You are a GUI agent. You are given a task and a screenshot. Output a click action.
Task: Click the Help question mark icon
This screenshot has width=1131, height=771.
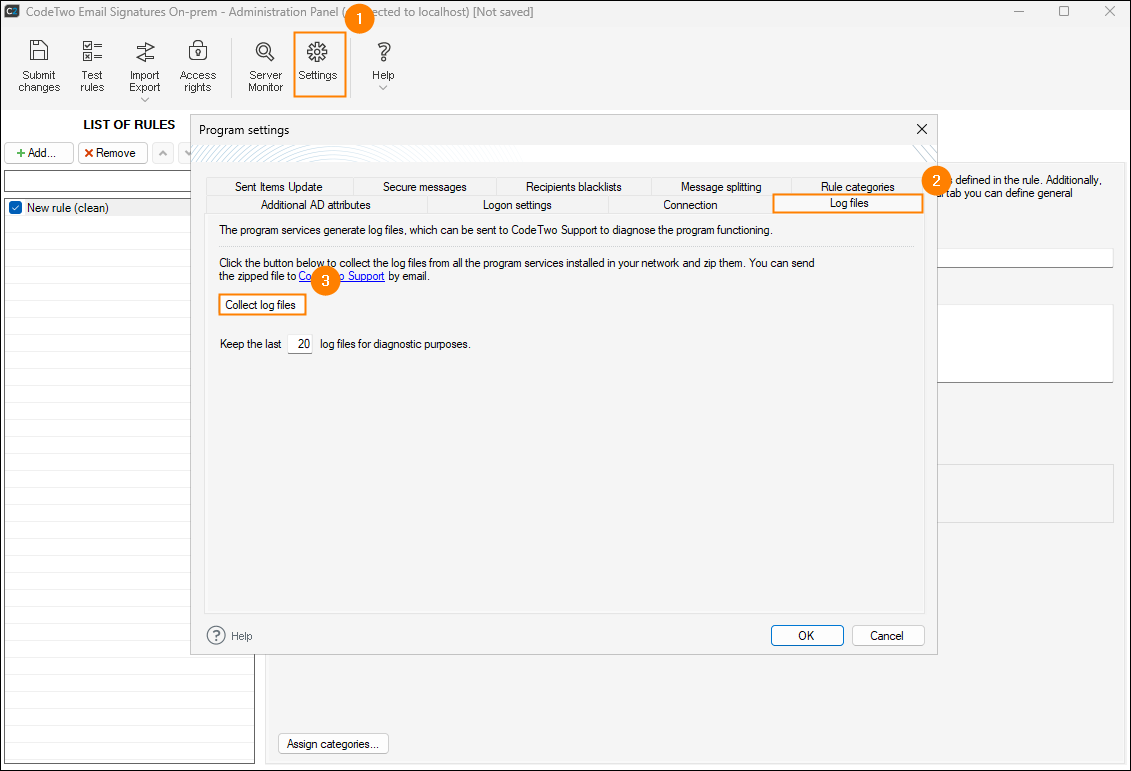pyautogui.click(x=383, y=52)
